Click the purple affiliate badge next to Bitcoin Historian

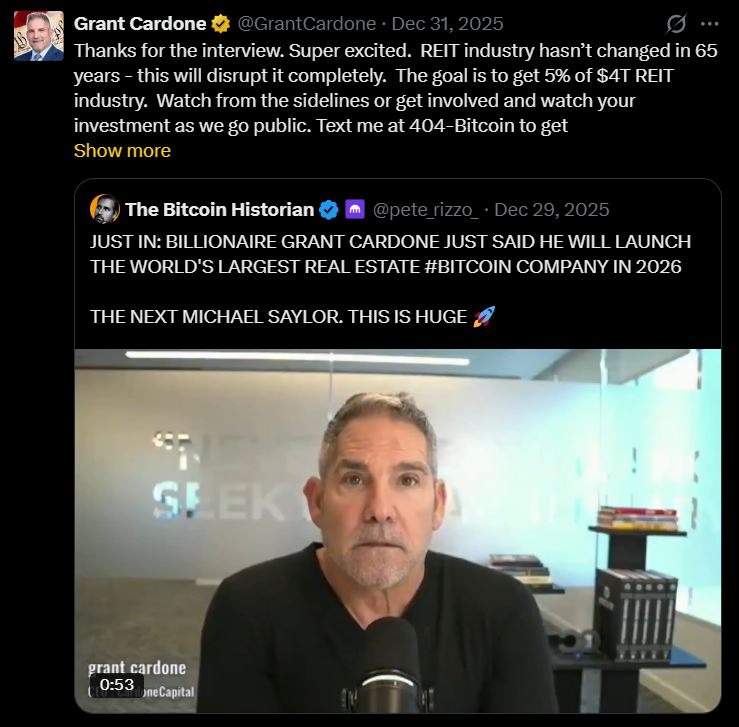pos(355,209)
